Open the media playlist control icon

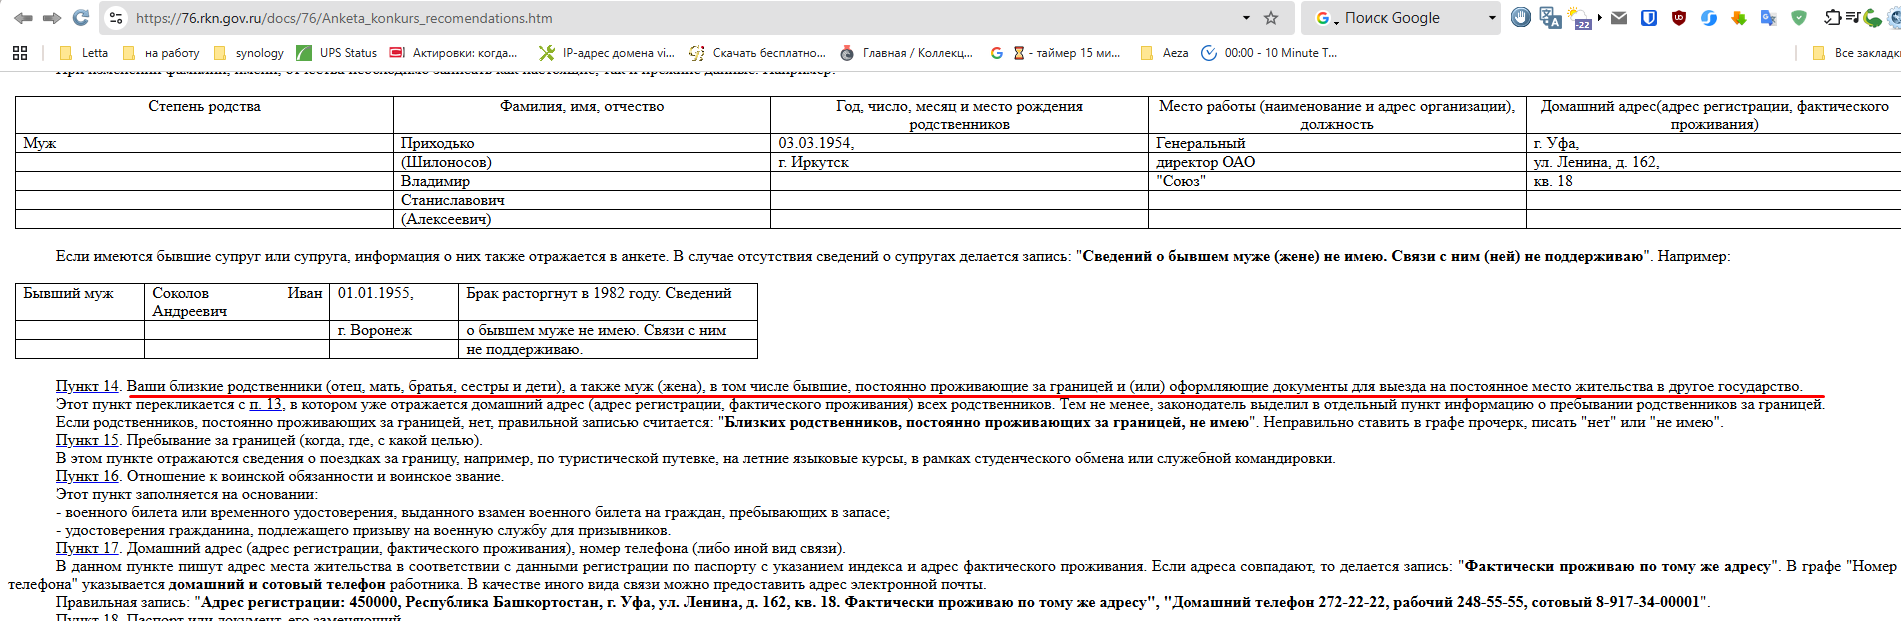pyautogui.click(x=1852, y=17)
